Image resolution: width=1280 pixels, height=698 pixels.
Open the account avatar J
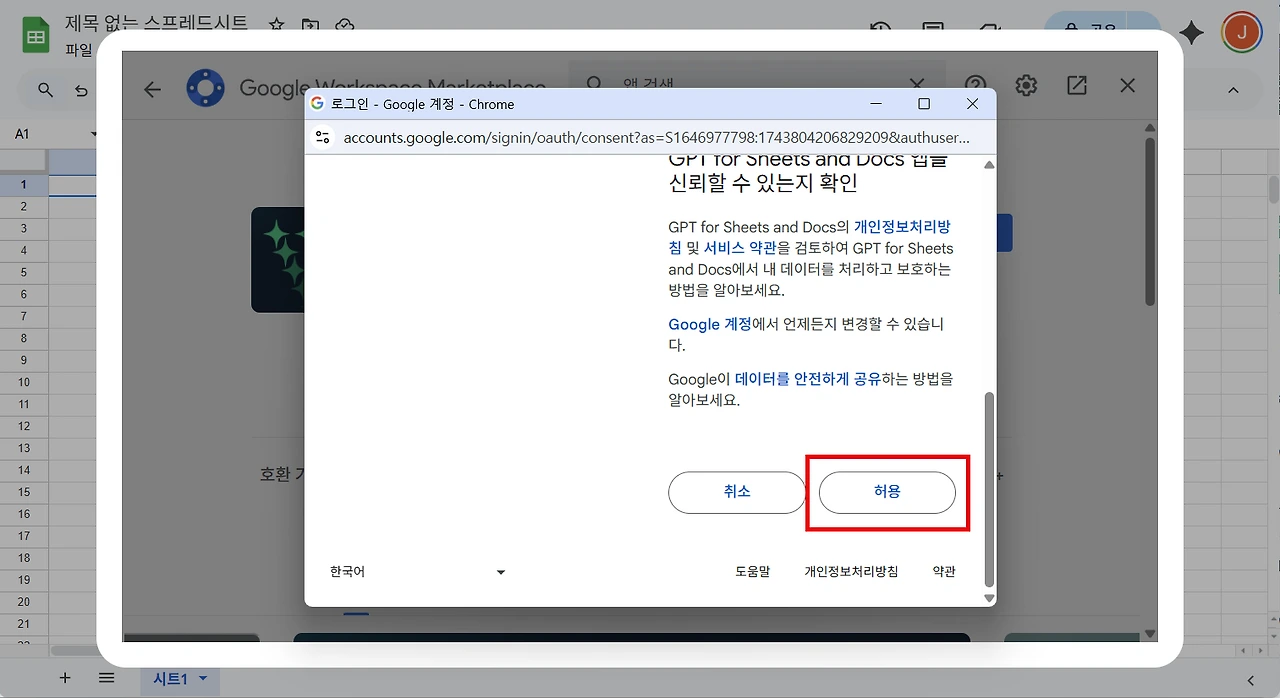pos(1241,32)
